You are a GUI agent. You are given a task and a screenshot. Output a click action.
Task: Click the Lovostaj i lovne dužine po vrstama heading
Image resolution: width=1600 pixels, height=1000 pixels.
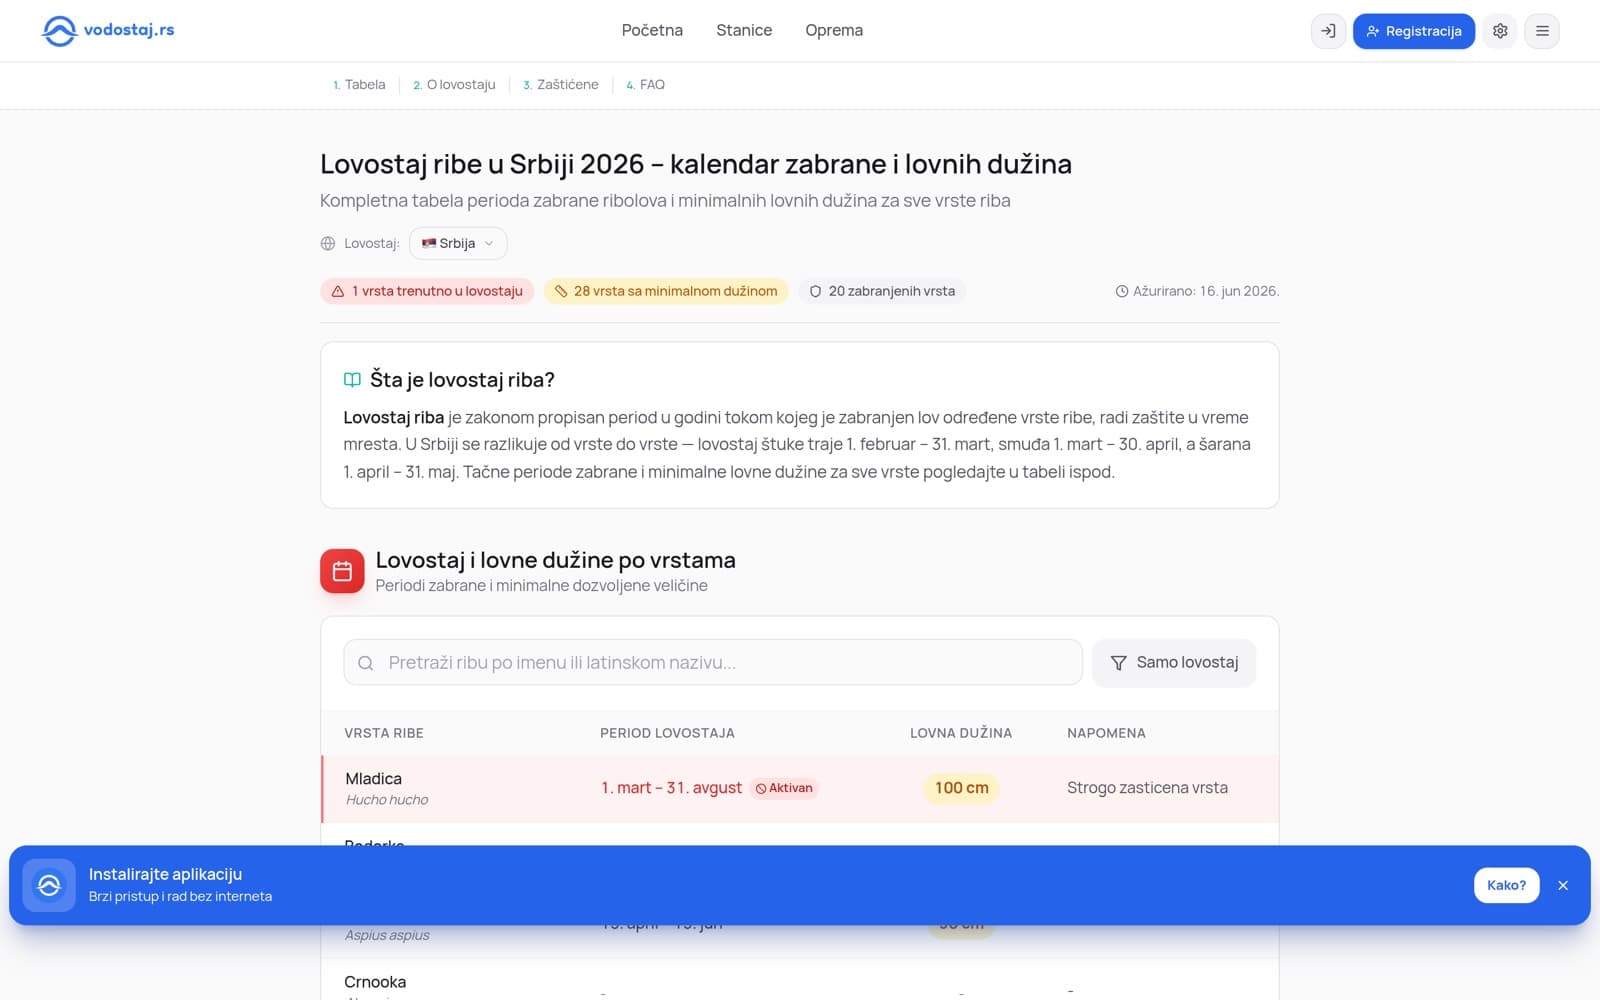click(x=556, y=560)
